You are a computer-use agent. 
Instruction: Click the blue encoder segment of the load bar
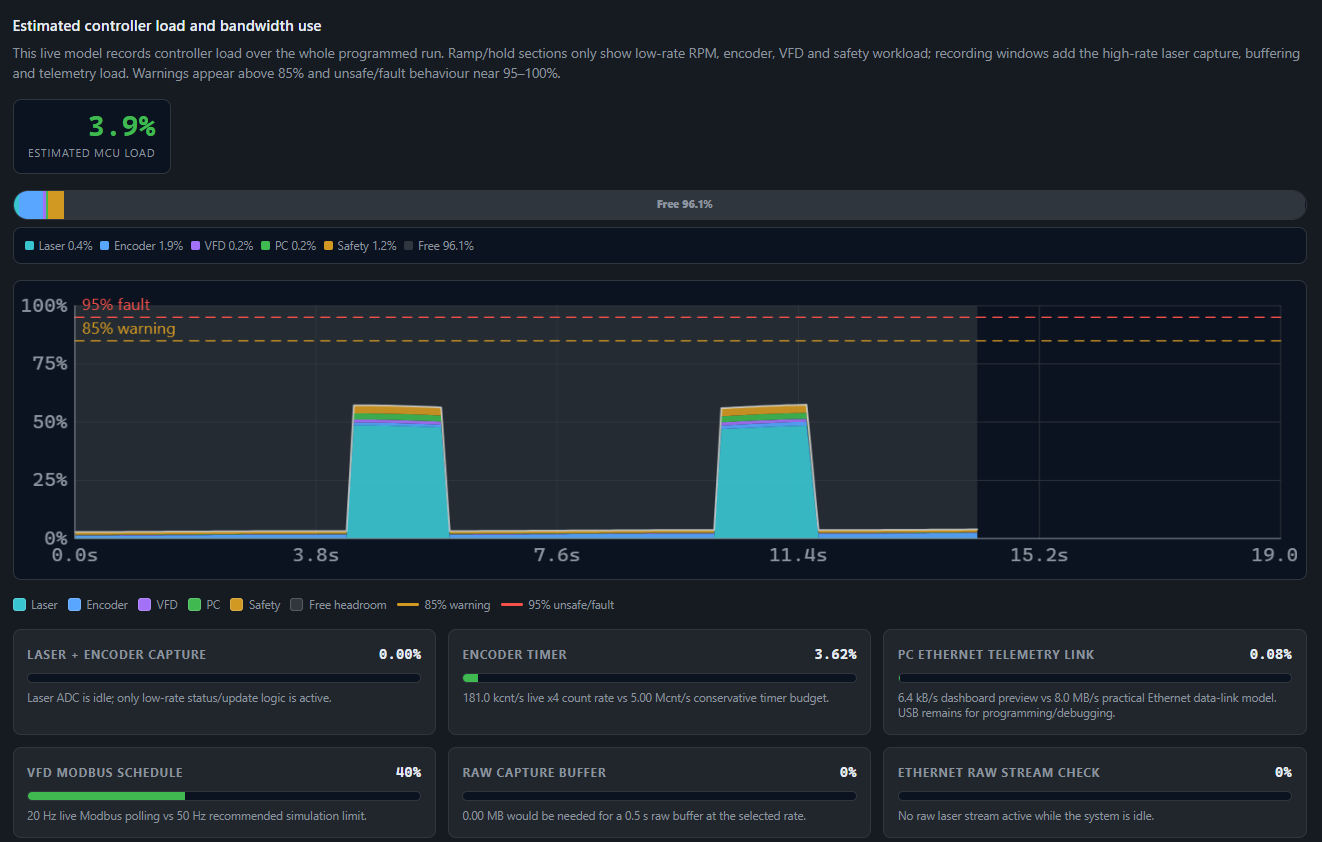click(32, 204)
